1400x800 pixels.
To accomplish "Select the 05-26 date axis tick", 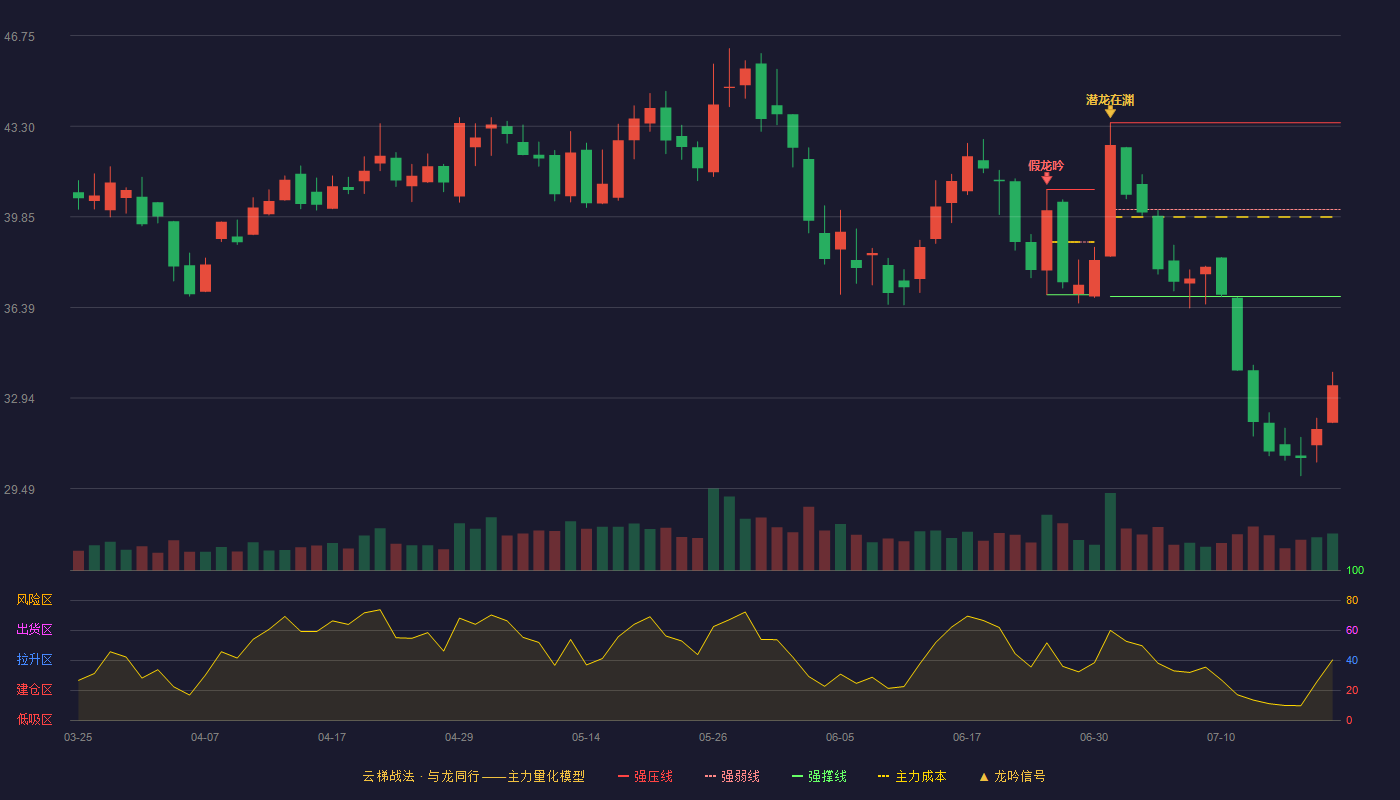I will coord(713,737).
